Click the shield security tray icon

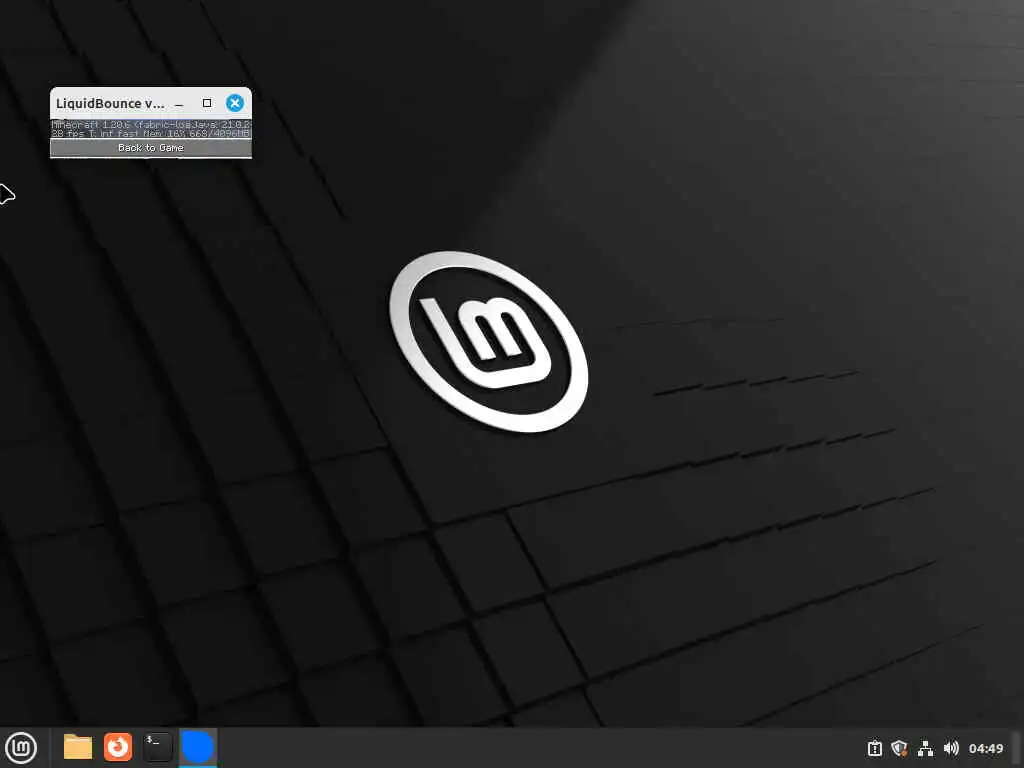pos(899,748)
